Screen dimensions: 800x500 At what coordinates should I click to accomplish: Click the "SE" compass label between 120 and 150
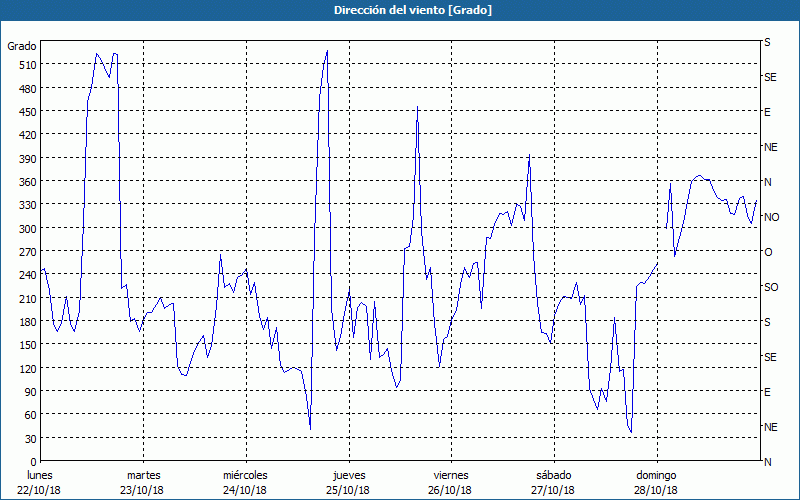pyautogui.click(x=770, y=357)
